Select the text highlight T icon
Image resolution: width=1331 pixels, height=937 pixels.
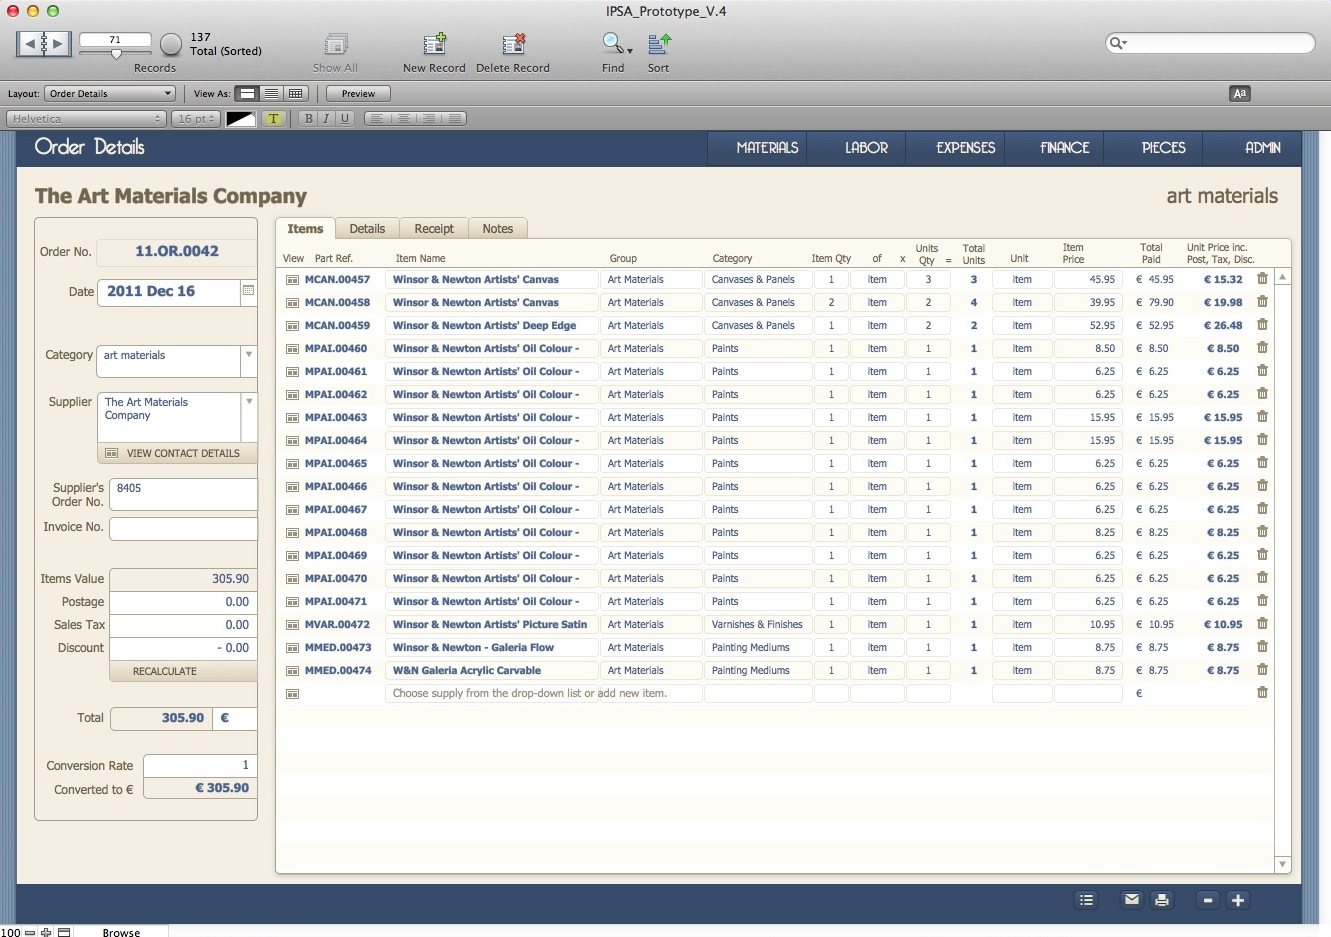[273, 119]
